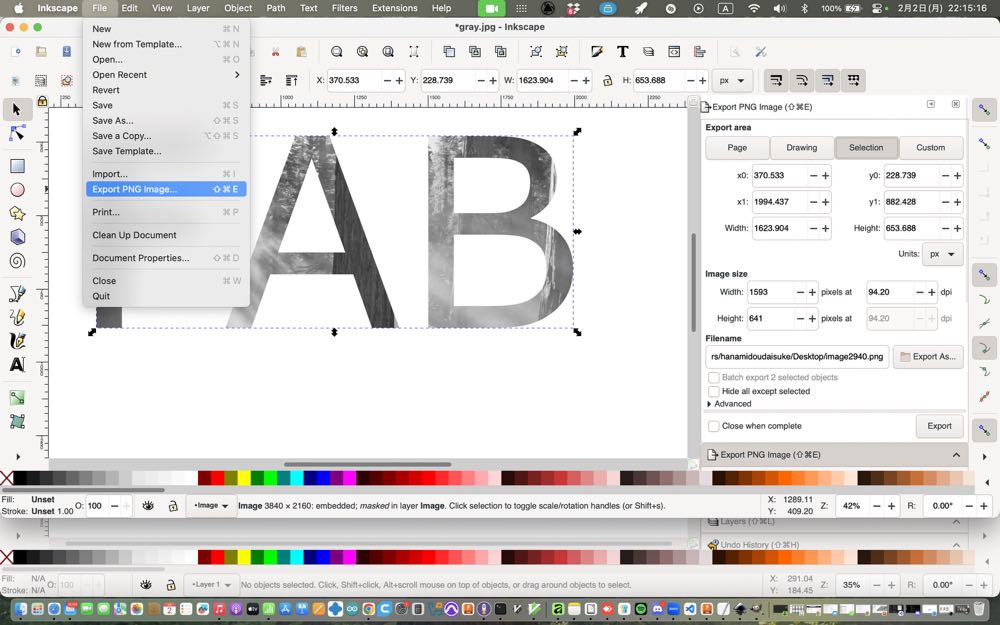
Task: Select the Calligraphy tool
Action: click(17, 341)
